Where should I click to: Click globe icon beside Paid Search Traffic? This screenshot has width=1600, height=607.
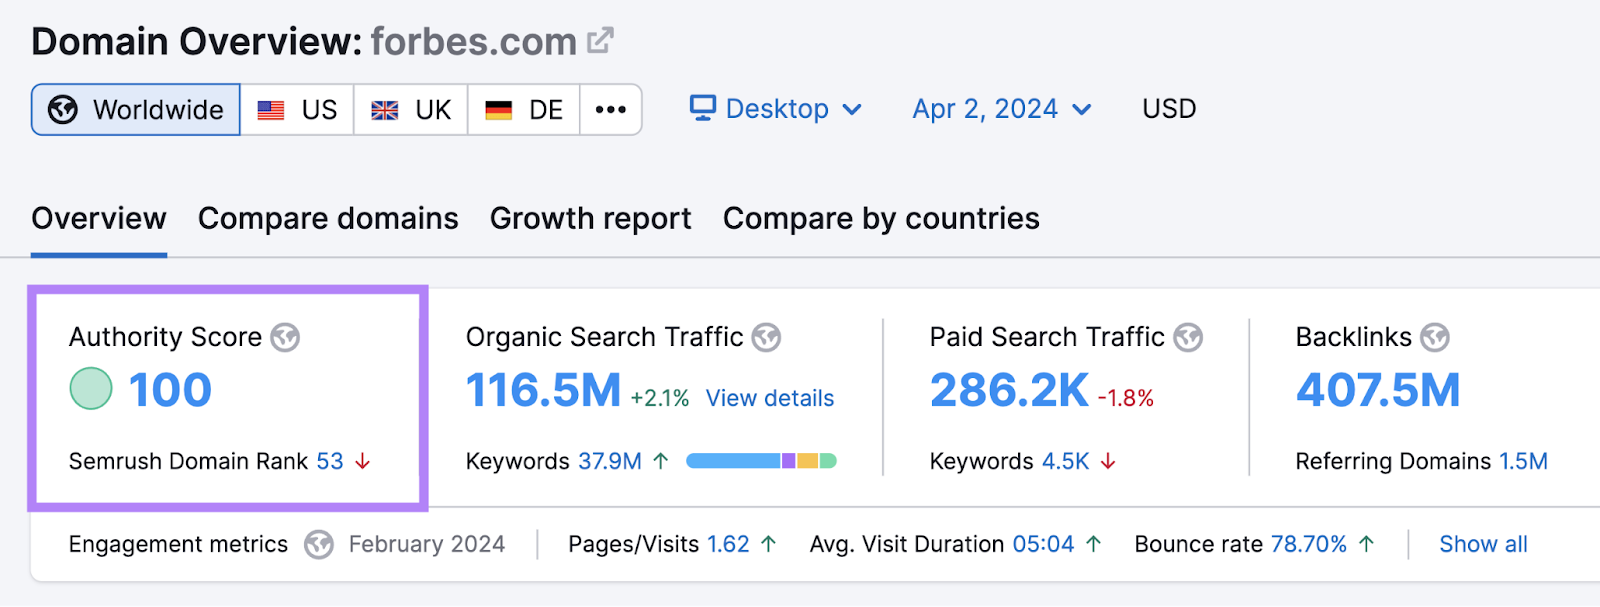pos(1188,338)
